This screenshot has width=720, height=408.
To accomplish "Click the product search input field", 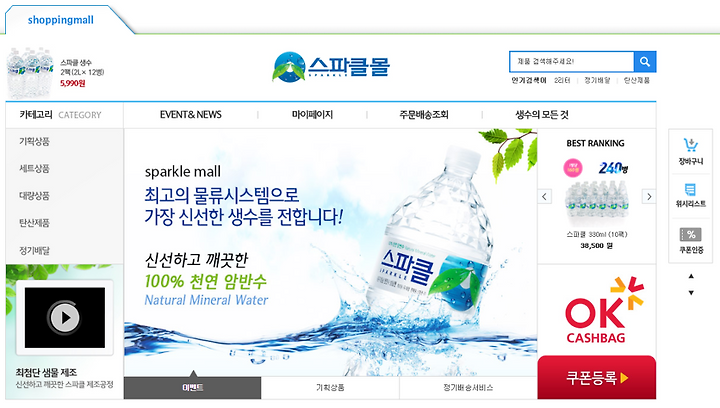I will pos(572,61).
